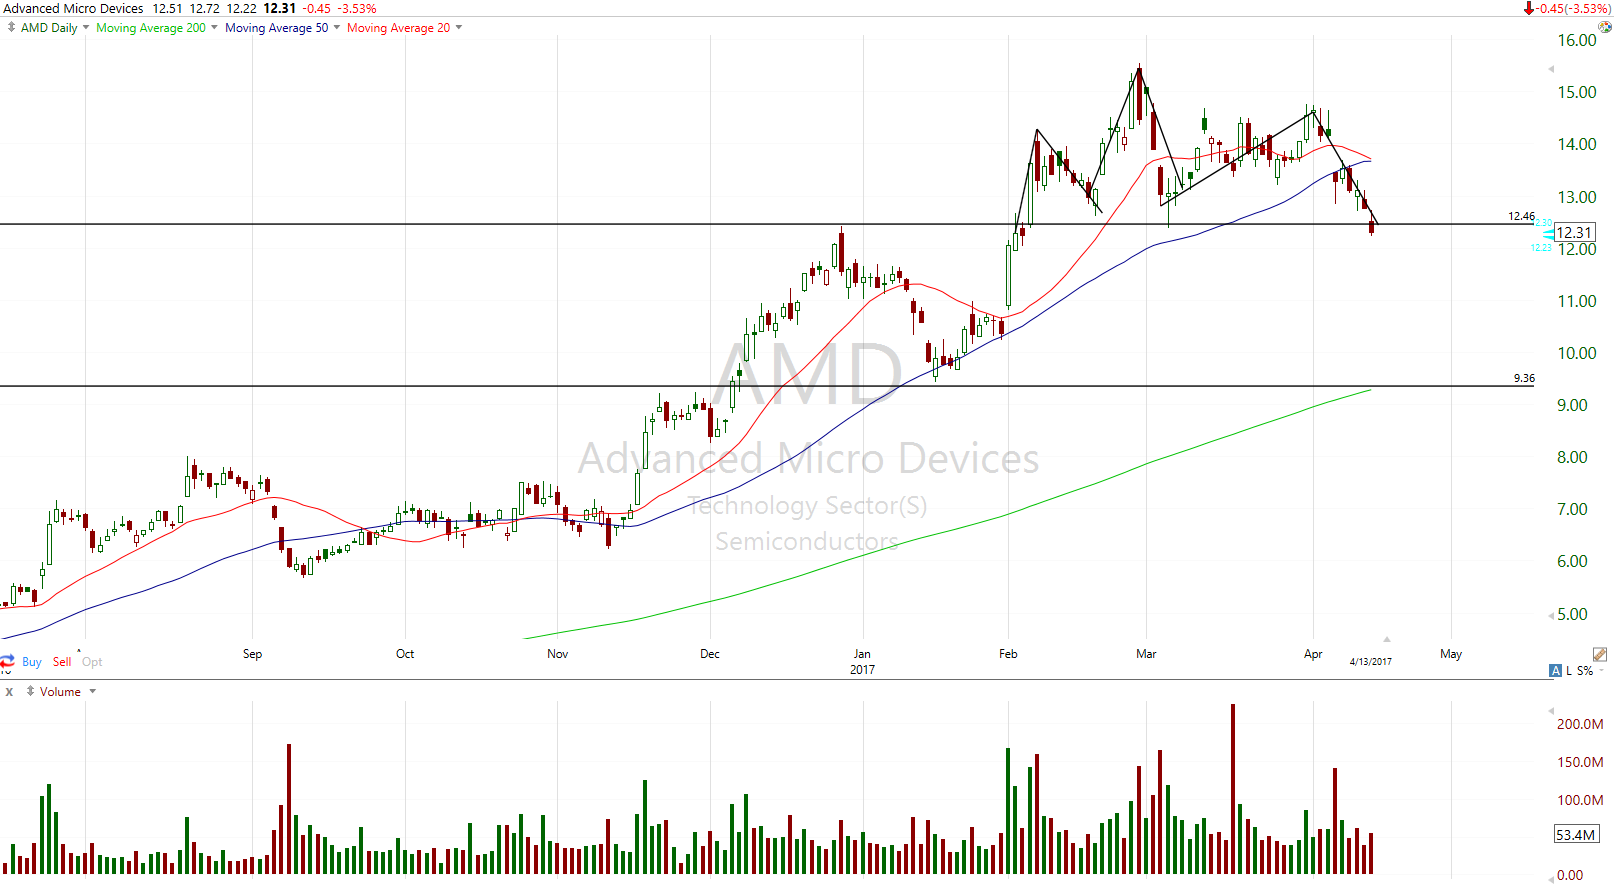Click the Opt options link
The width and height of the screenshot is (1614, 885).
tap(92, 662)
